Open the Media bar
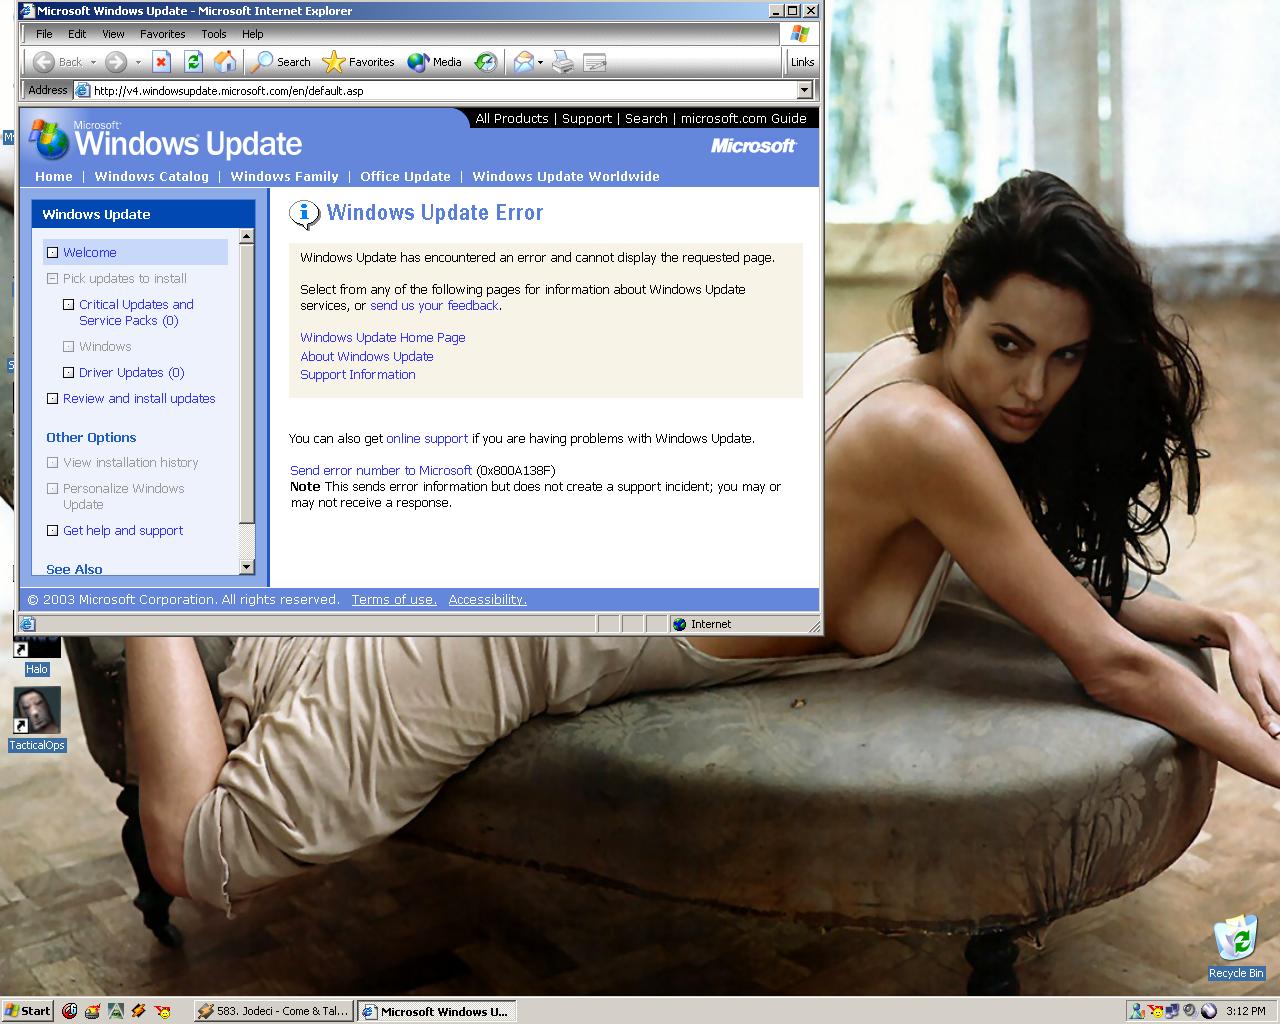The height and width of the screenshot is (1024, 1280). tap(435, 62)
